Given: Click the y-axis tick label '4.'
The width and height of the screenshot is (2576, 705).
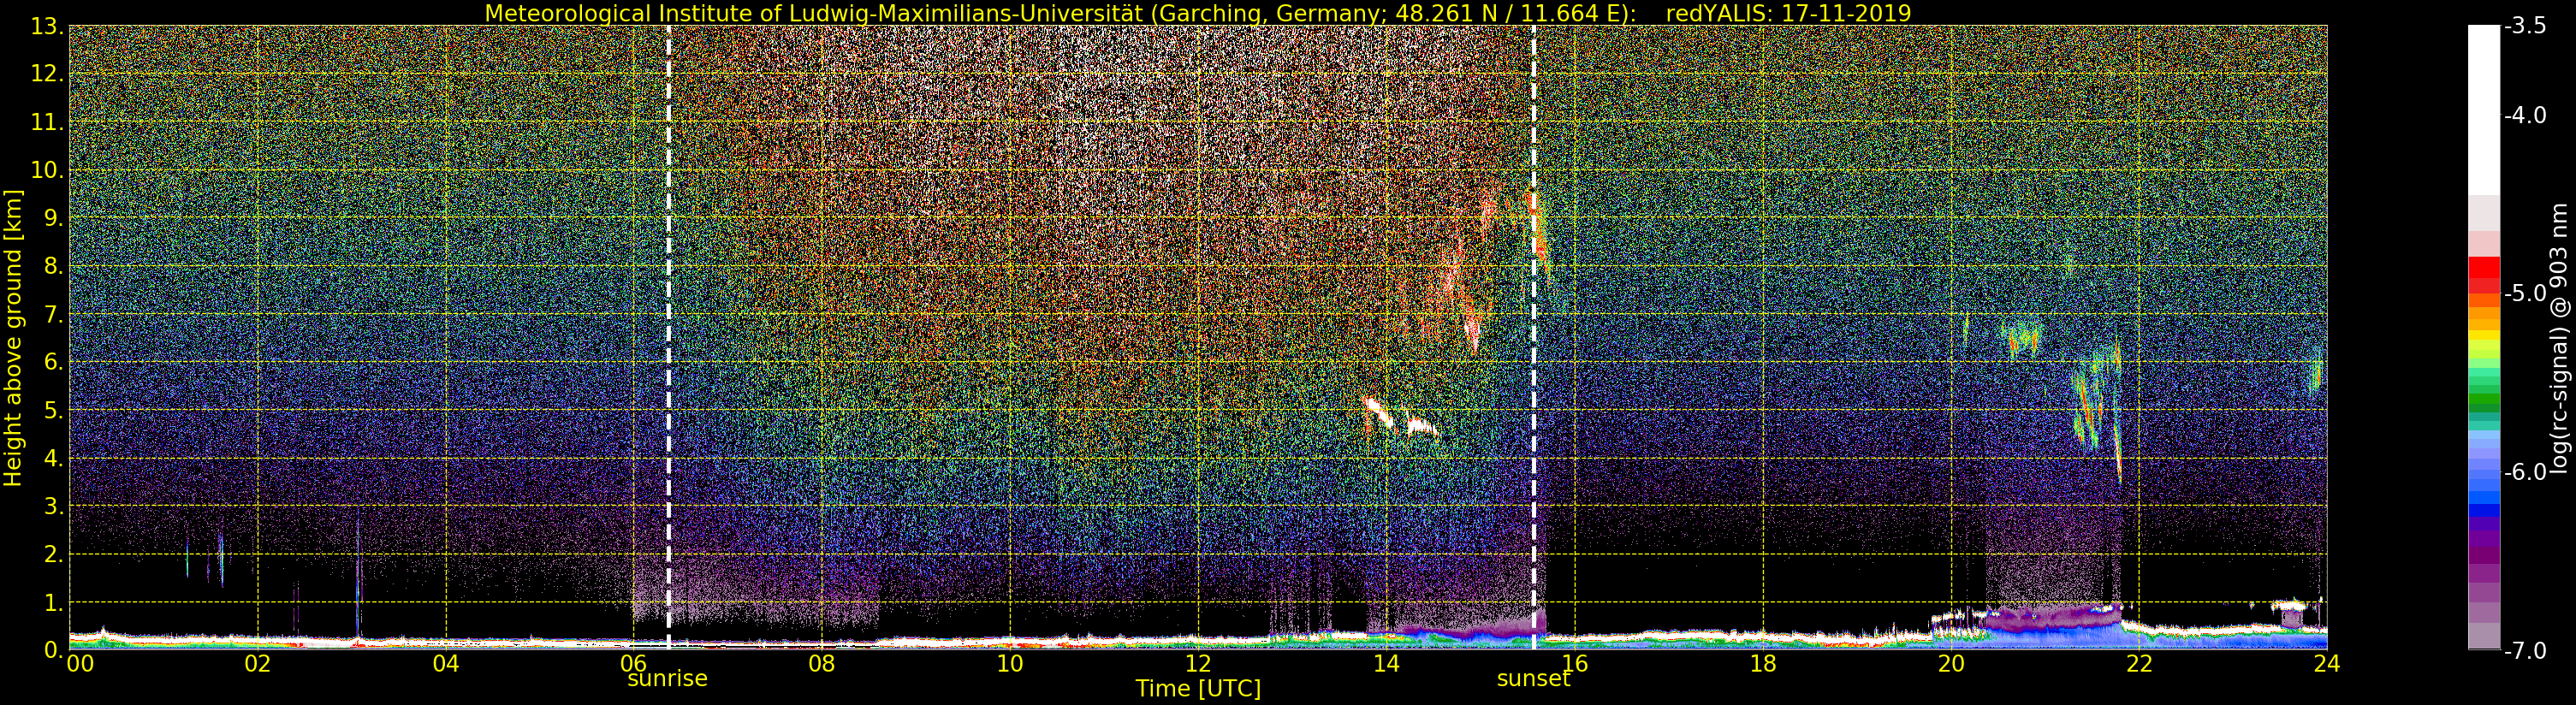Looking at the screenshot, I should pos(54,459).
